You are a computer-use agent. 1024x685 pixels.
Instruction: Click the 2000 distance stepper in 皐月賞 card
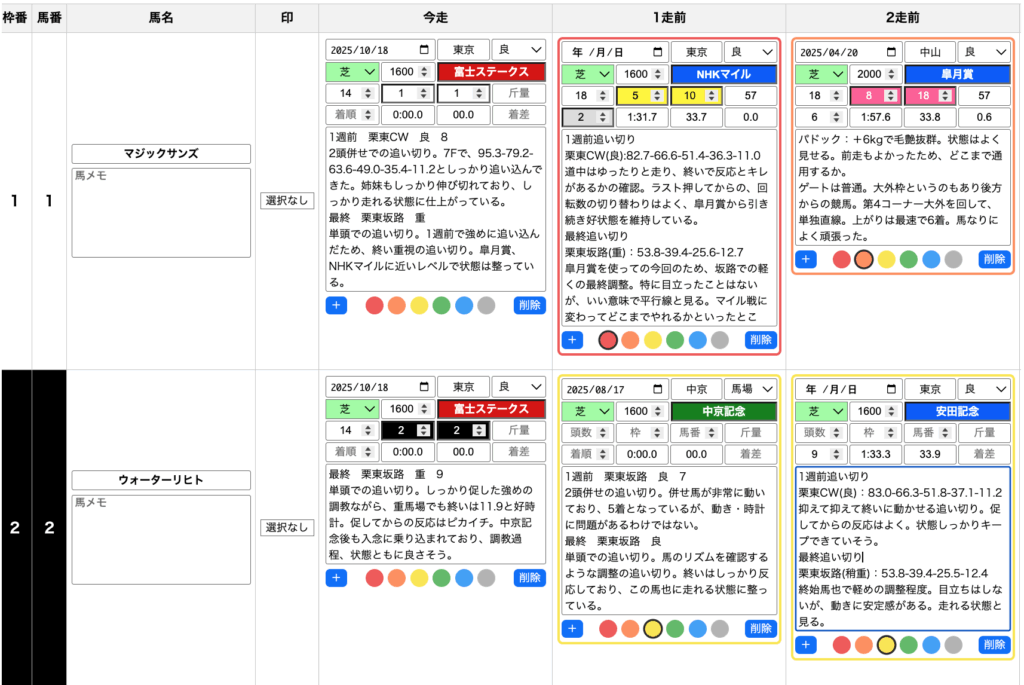[878, 73]
